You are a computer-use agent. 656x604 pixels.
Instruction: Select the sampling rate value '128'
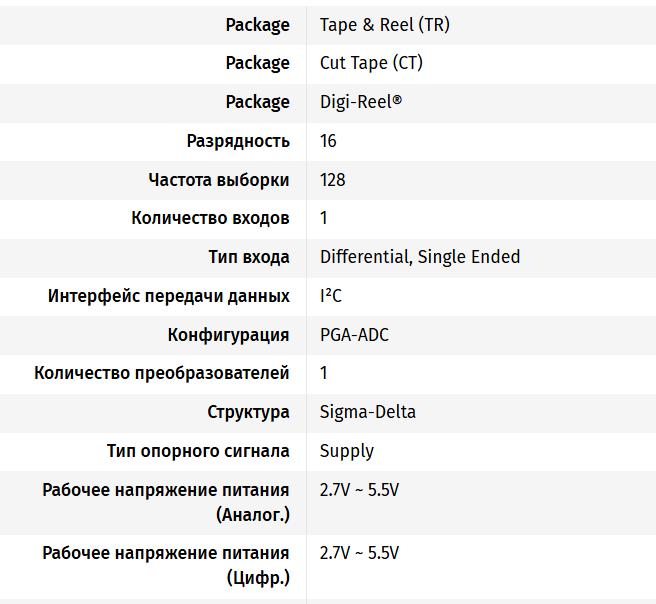pyautogui.click(x=332, y=180)
